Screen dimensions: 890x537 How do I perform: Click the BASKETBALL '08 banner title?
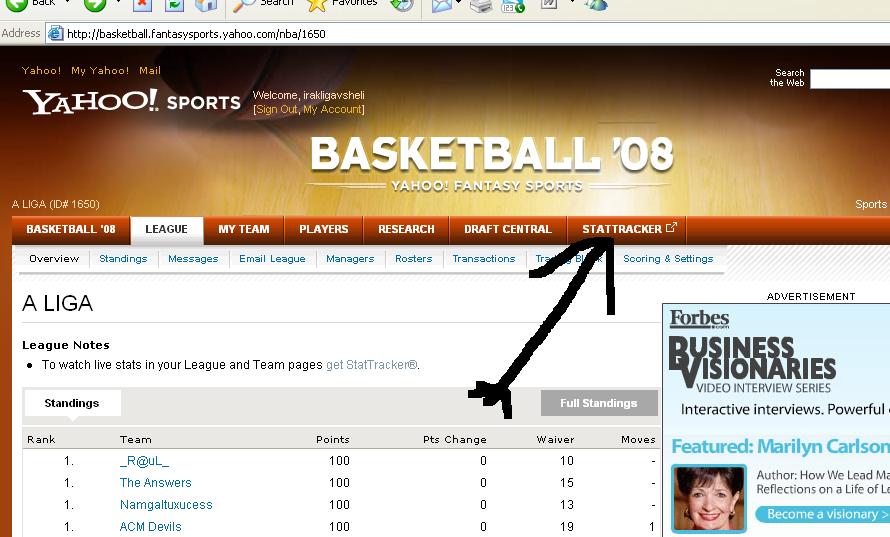coord(492,154)
